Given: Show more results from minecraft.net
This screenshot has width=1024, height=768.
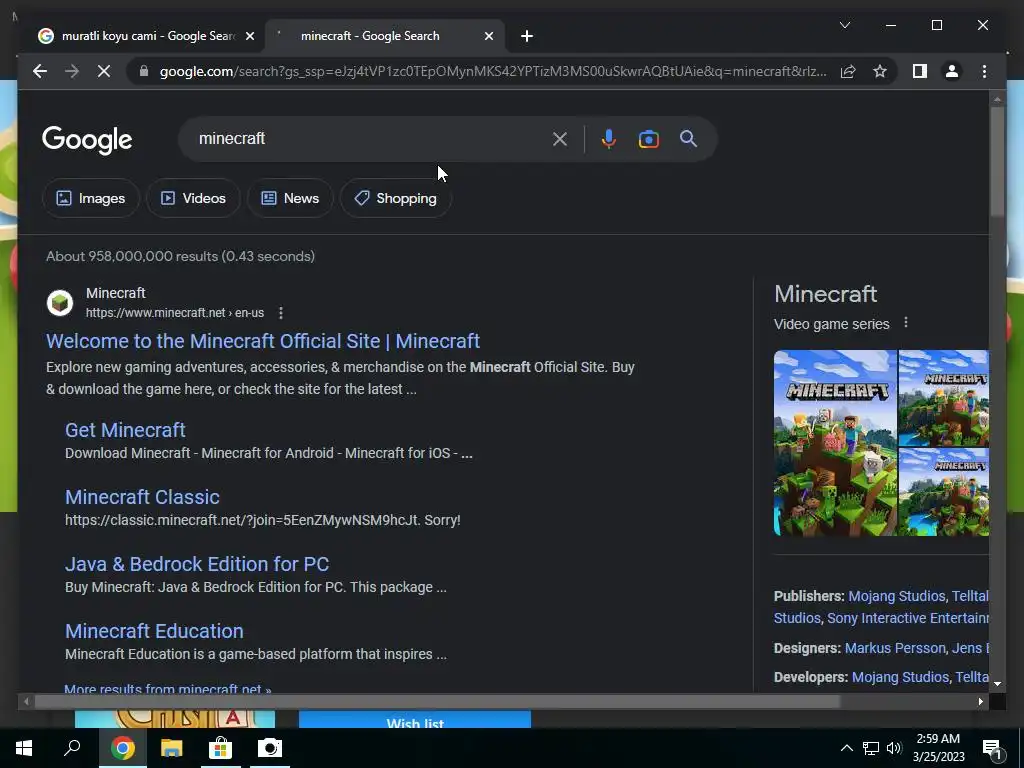Looking at the screenshot, I should (x=168, y=688).
